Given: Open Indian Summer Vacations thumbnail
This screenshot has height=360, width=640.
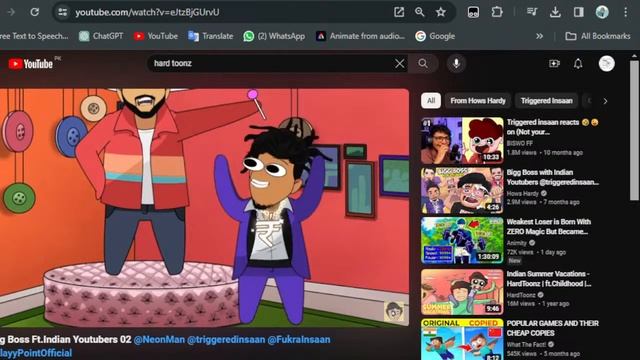Looking at the screenshot, I should (x=462, y=291).
